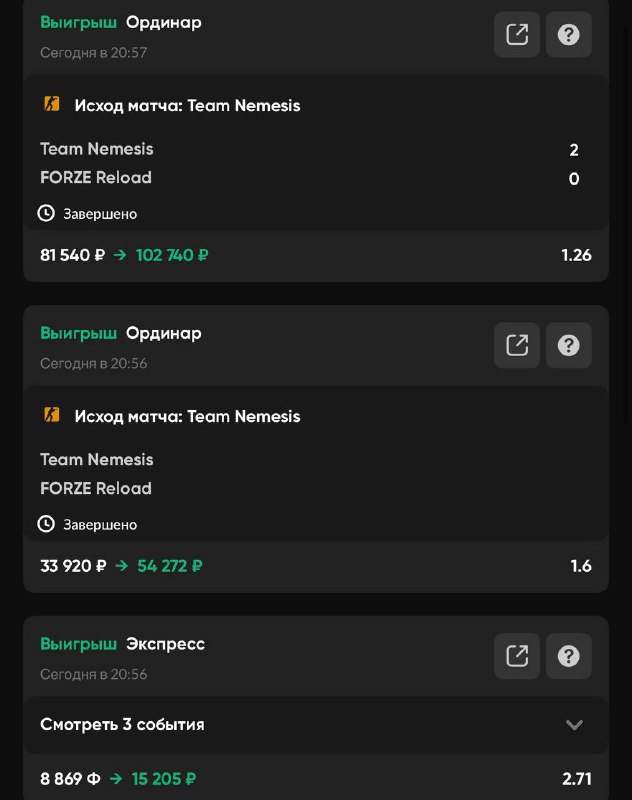The width and height of the screenshot is (632, 800).
Task: Open help for the 33 920 ₽ bet
Action: (x=569, y=345)
